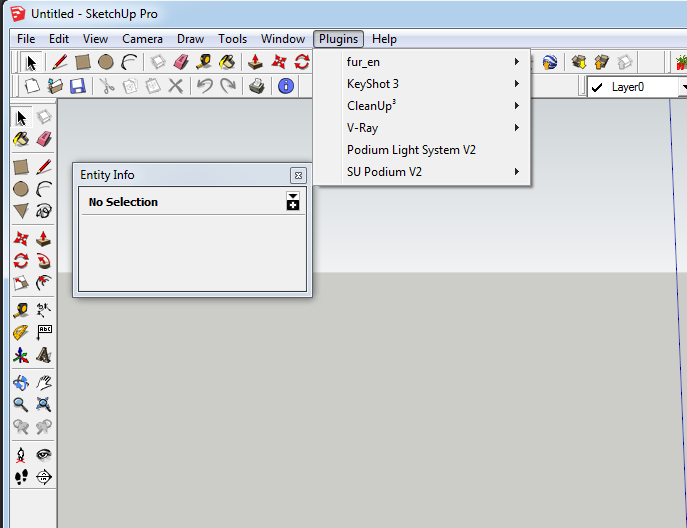This screenshot has width=687, height=528.
Task: Open the Tools menu
Action: click(x=232, y=39)
